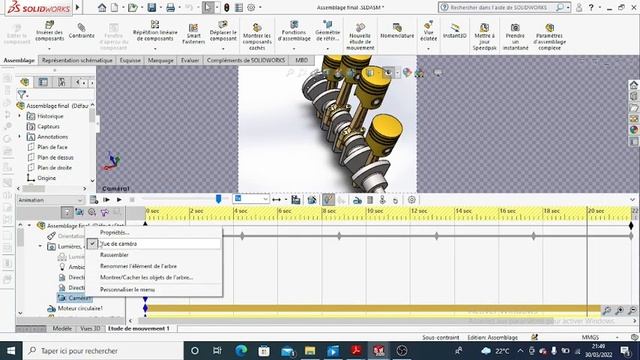Play the animation from start
This screenshot has height=360, width=640.
coord(106,200)
